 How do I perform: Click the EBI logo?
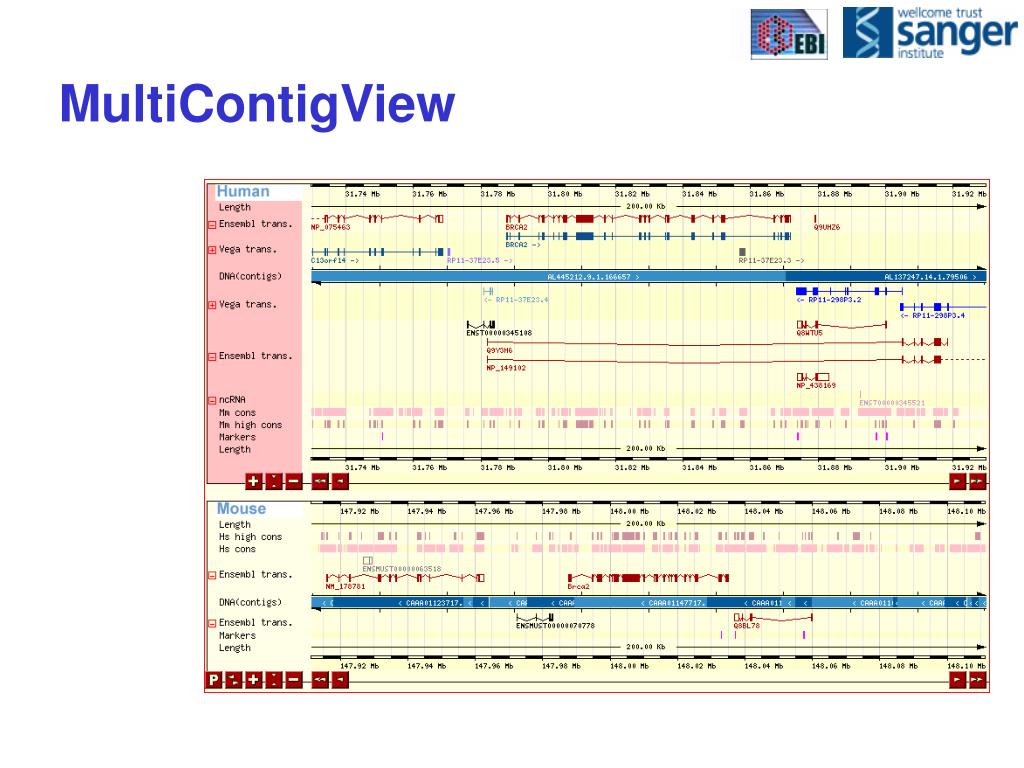point(789,34)
